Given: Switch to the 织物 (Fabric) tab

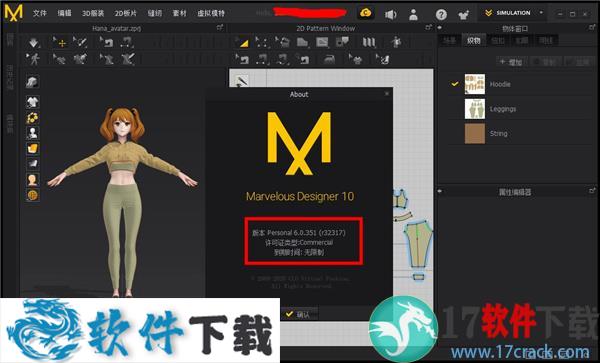Looking at the screenshot, I should tap(473, 41).
